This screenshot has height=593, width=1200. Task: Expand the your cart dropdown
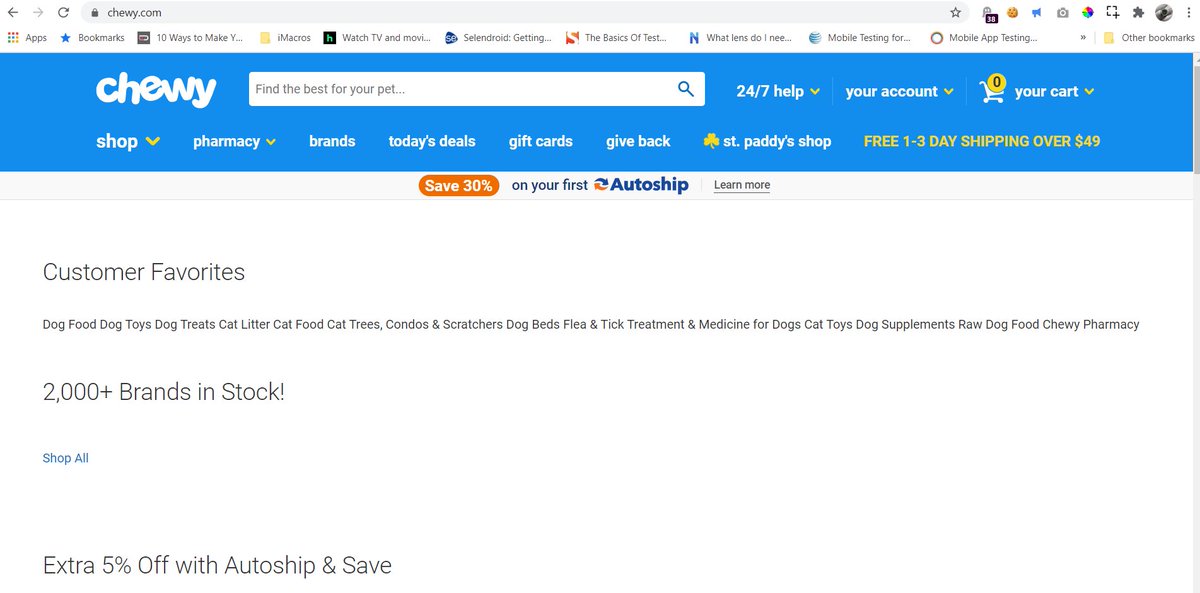(1054, 91)
